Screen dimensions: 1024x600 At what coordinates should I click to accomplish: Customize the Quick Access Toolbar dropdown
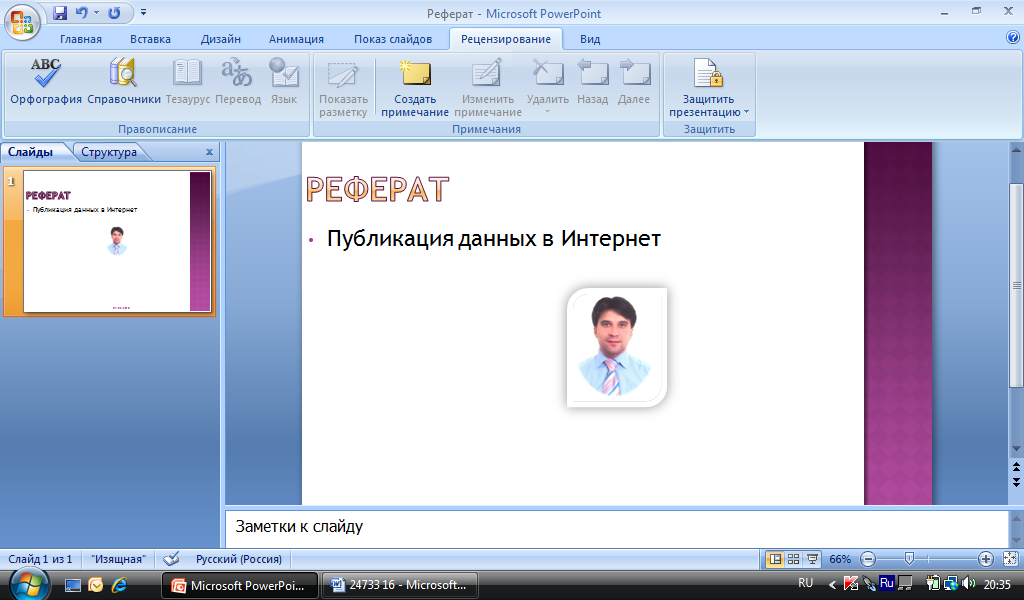144,12
